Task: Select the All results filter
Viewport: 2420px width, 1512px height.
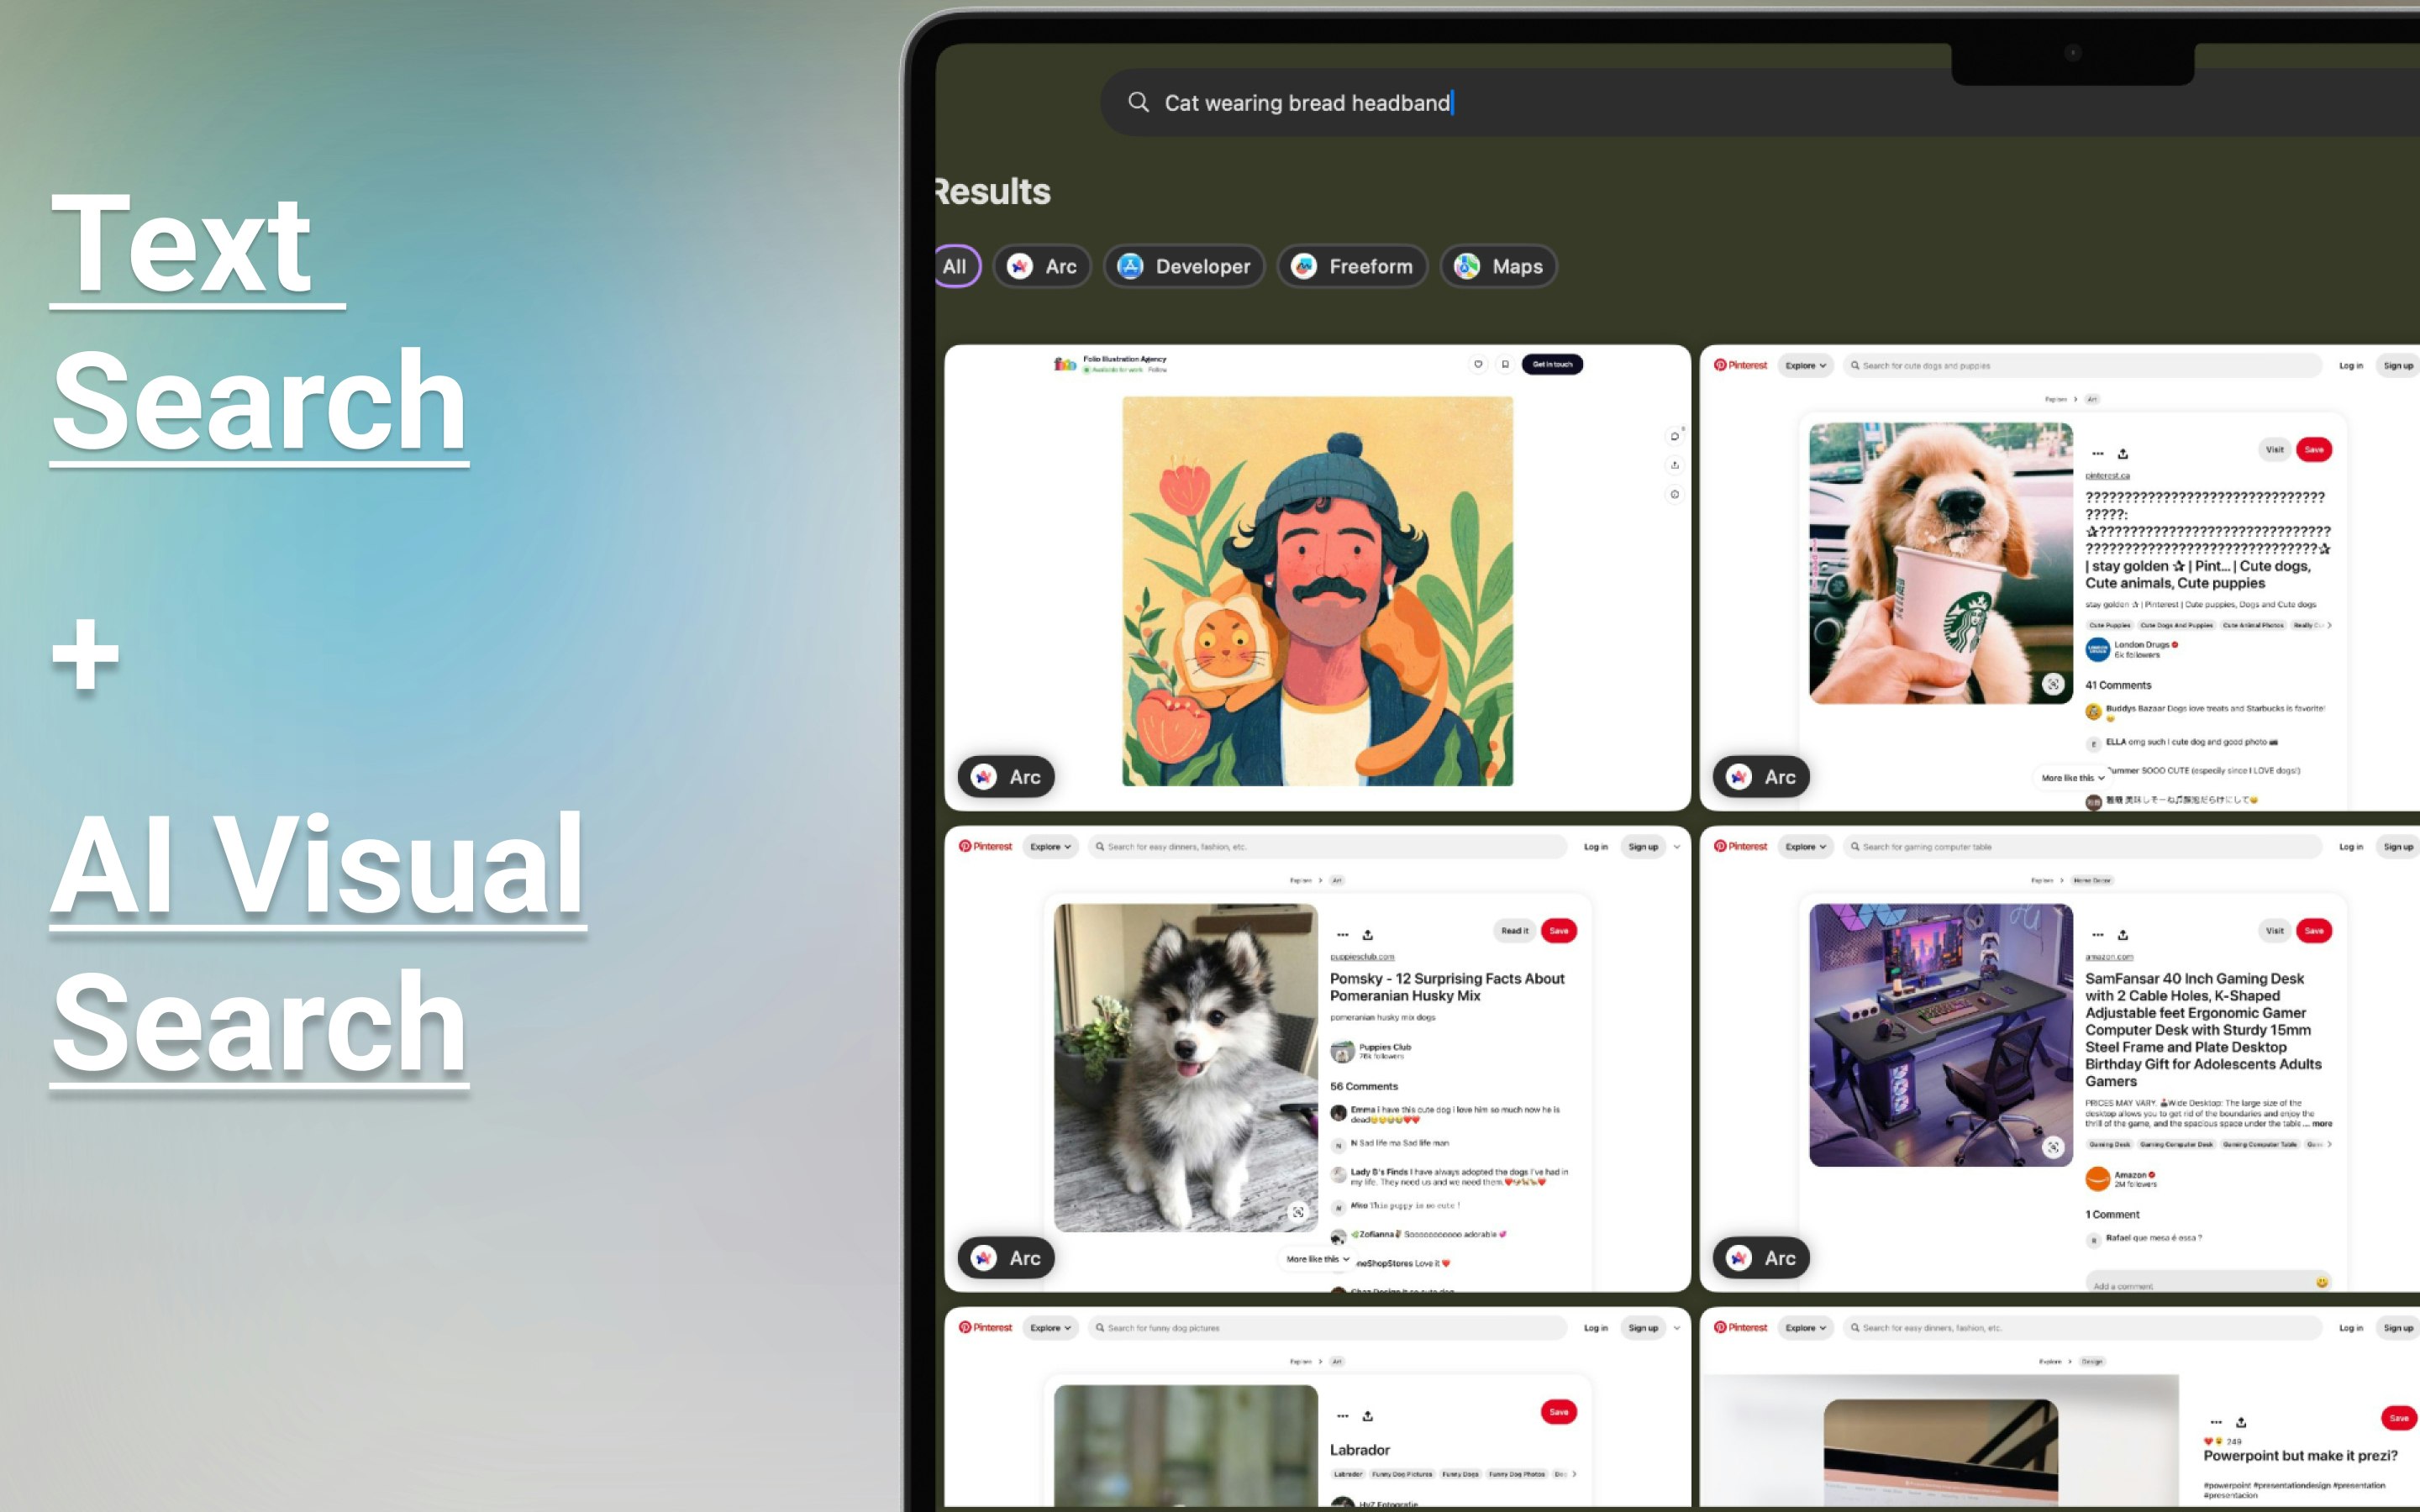Action: pos(955,266)
